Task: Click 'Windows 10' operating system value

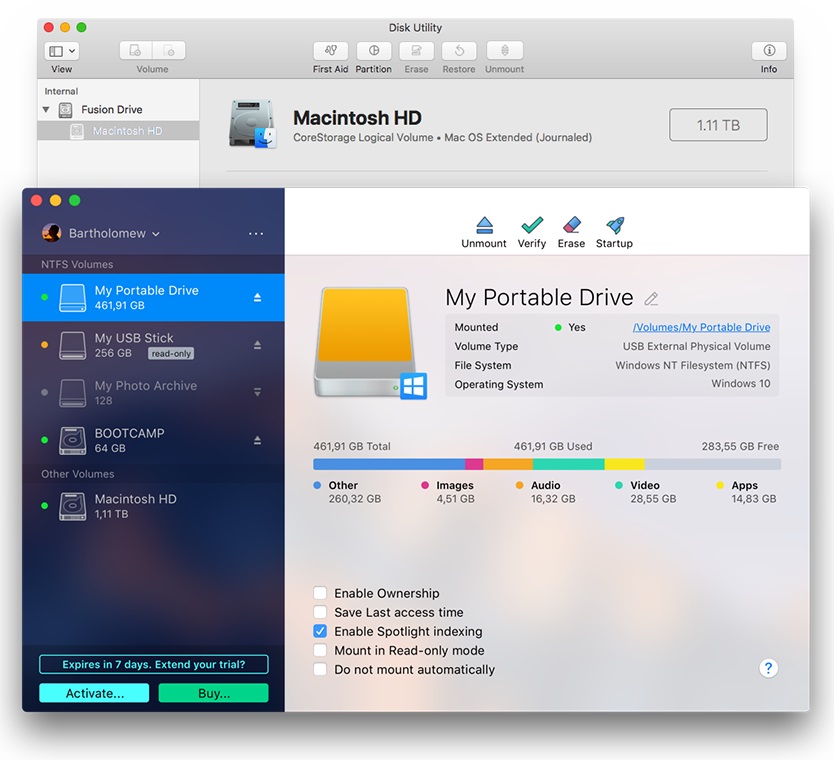Action: pos(741,384)
